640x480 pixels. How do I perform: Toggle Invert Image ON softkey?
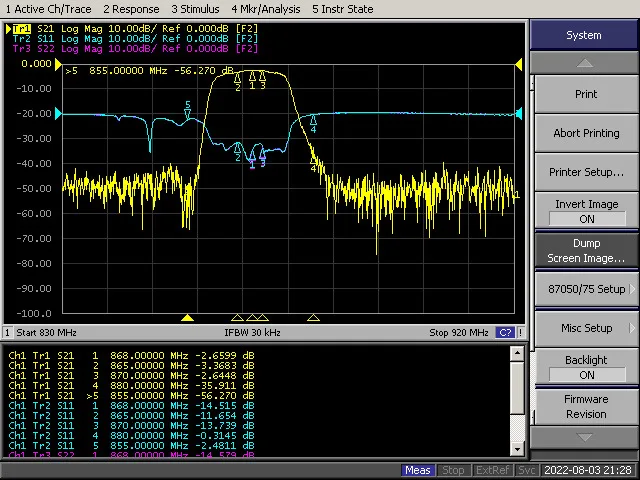(586, 211)
